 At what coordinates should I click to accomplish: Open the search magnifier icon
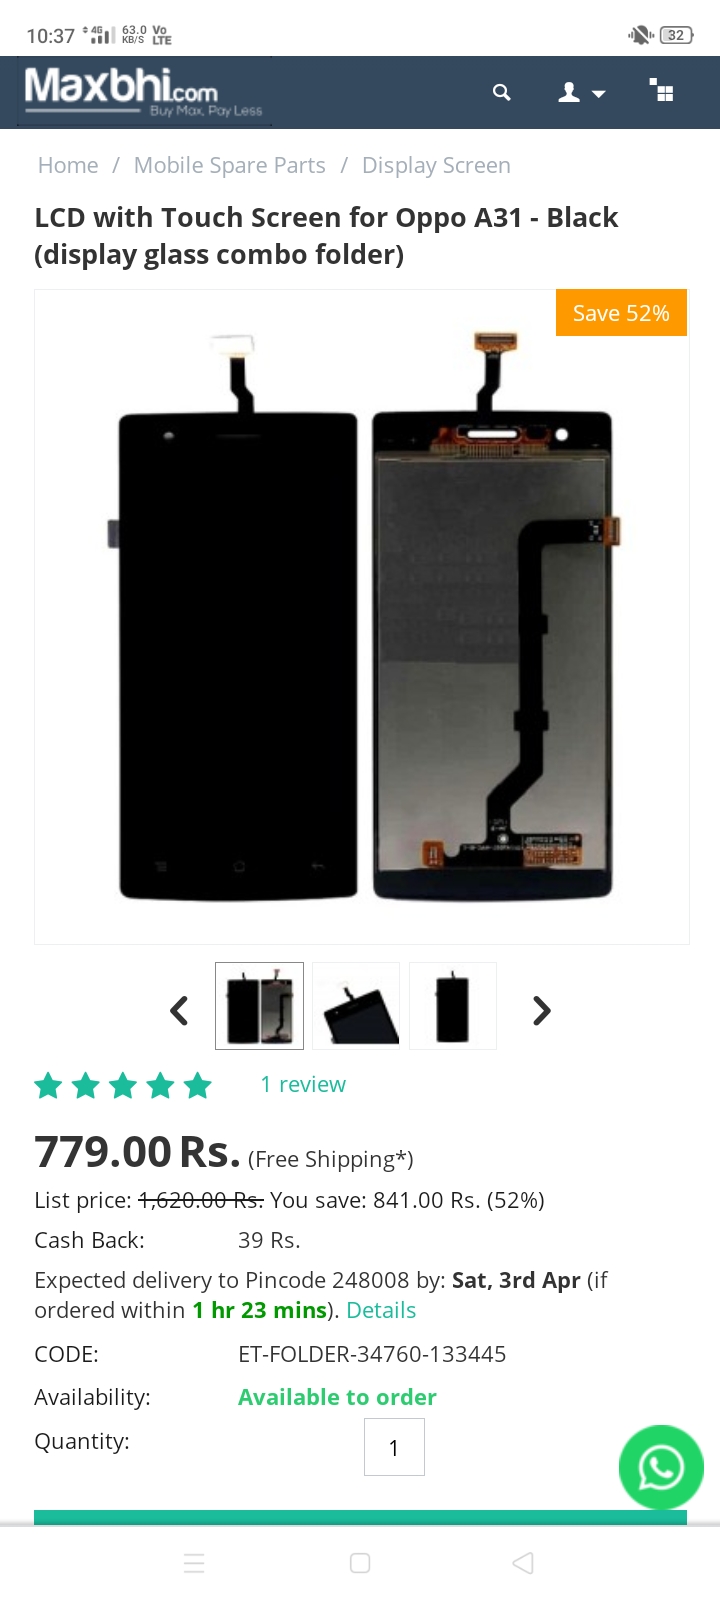502,93
